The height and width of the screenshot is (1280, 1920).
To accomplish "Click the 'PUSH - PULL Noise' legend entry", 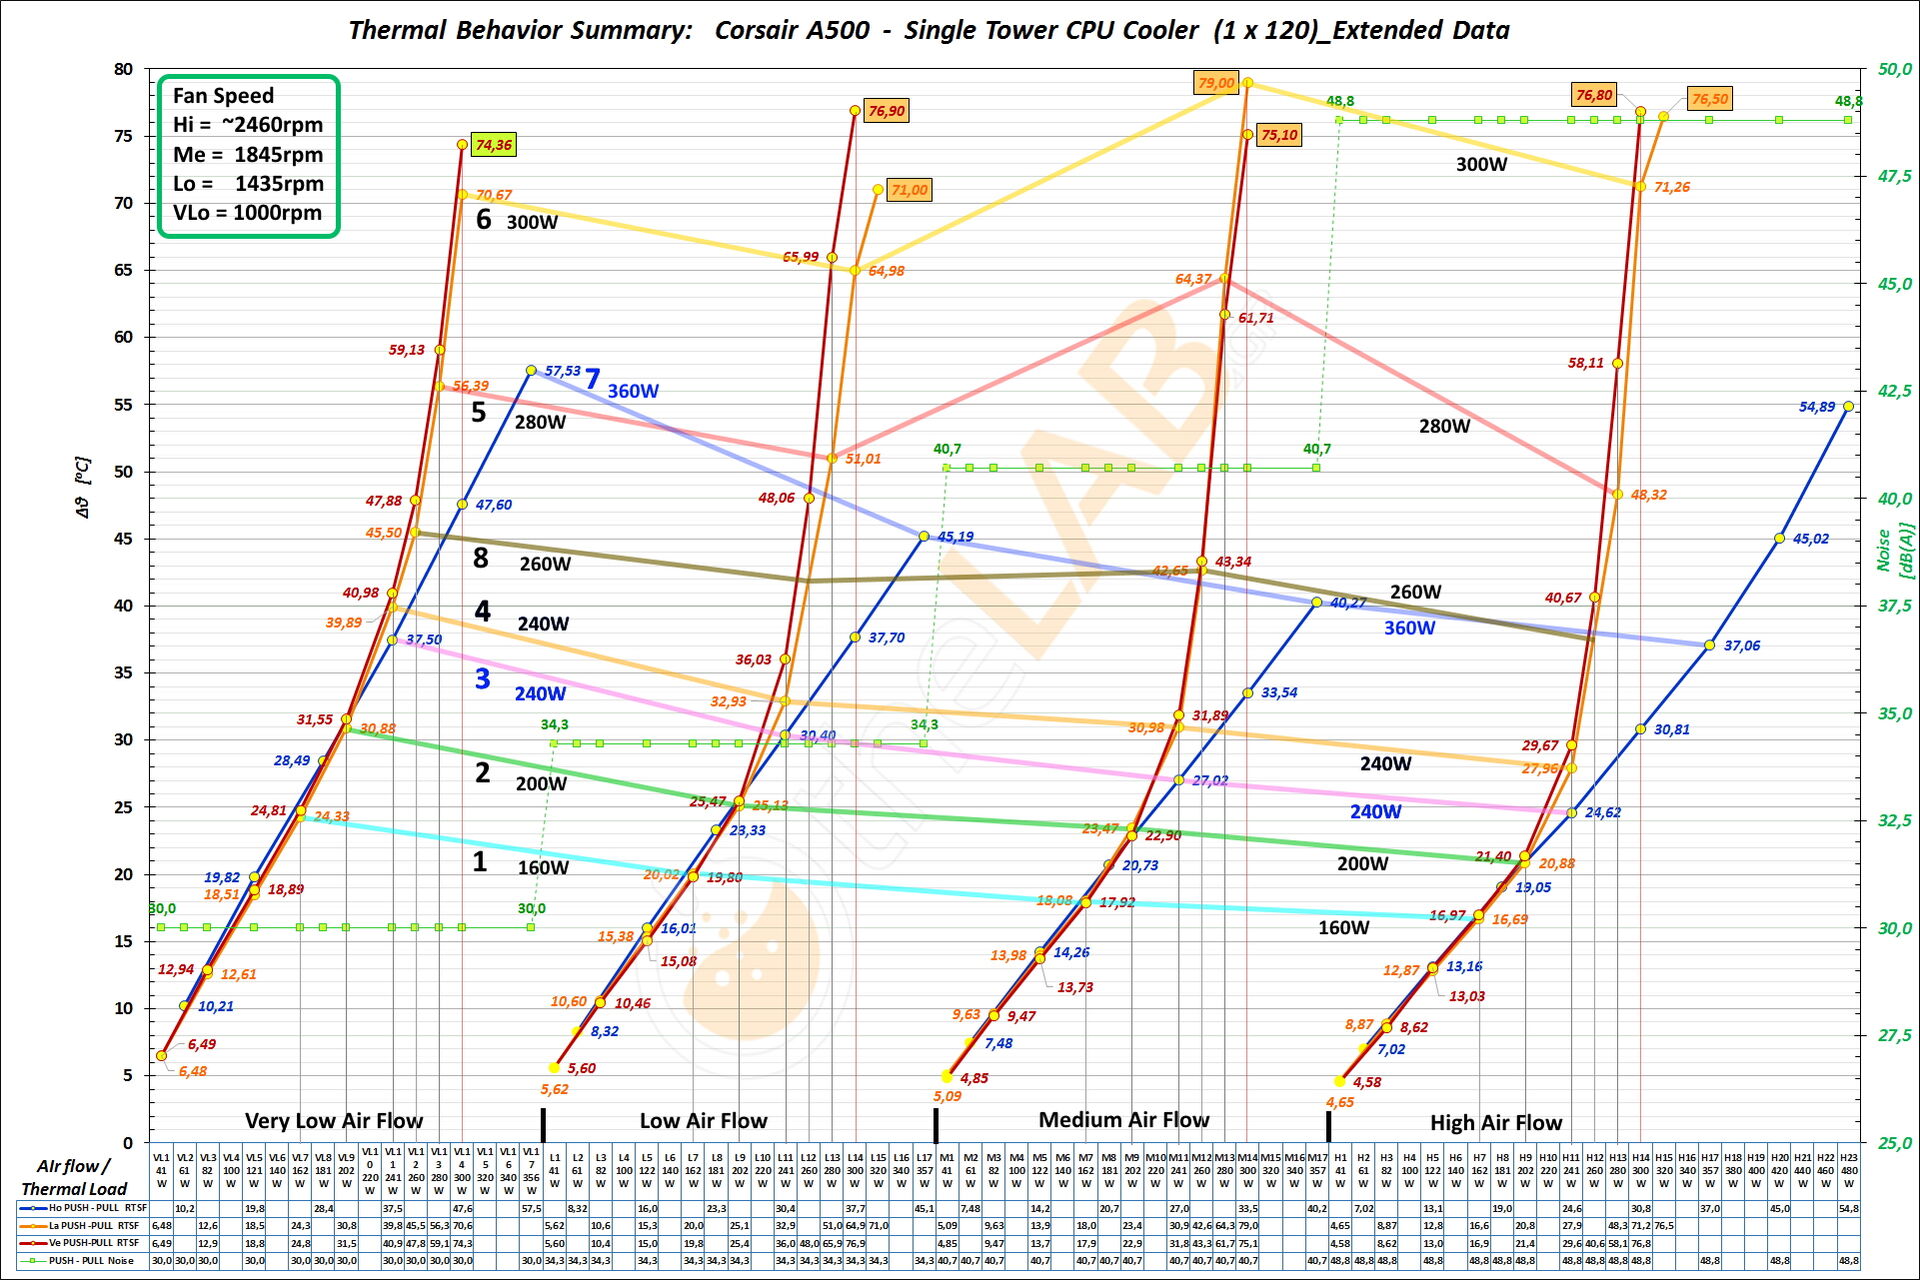I will tap(84, 1261).
